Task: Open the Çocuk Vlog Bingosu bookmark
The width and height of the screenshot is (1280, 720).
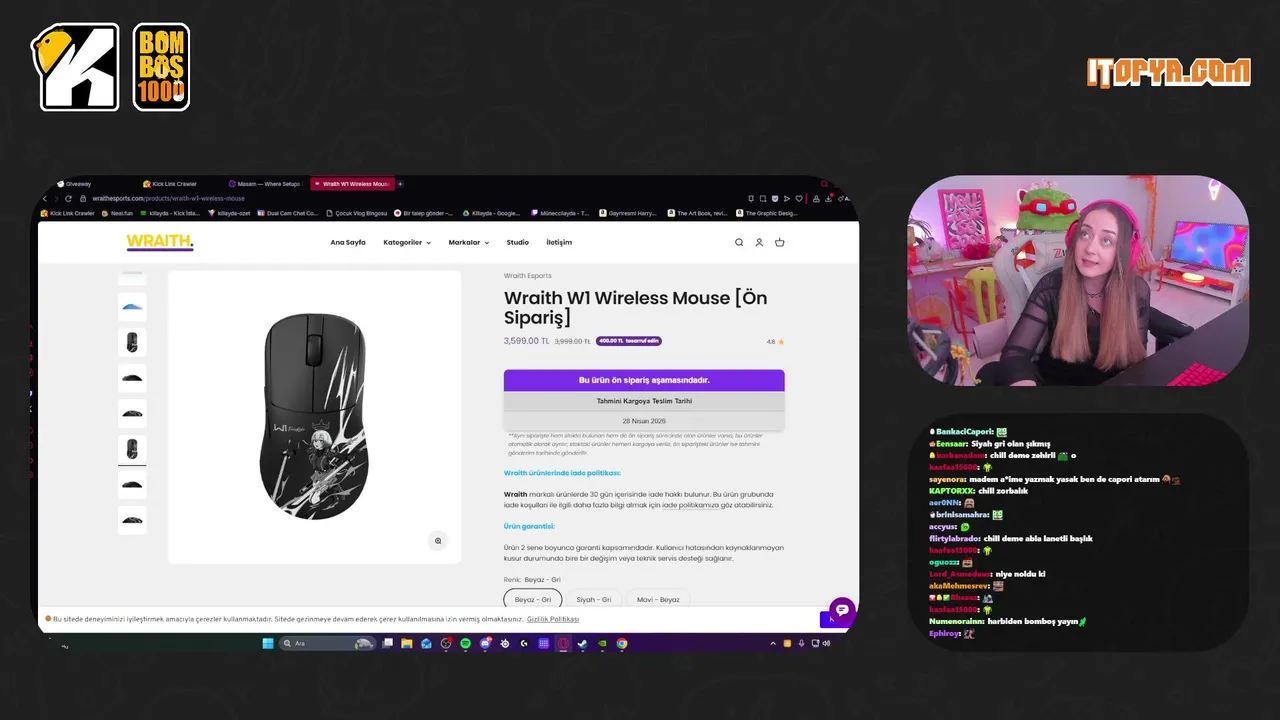Action: 355,213
